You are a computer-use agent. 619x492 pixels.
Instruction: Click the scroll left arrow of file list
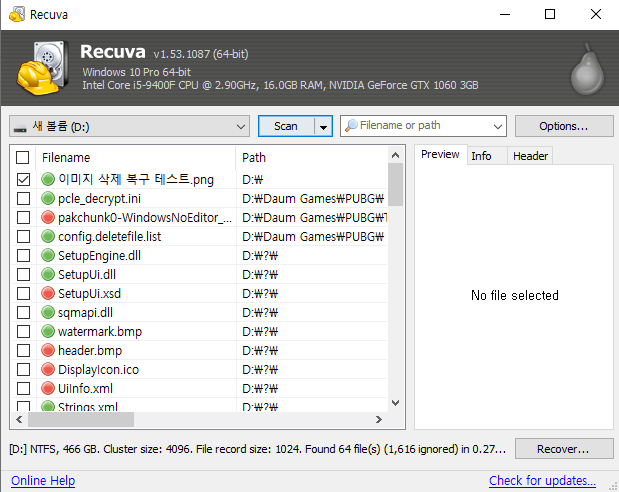click(x=19, y=419)
